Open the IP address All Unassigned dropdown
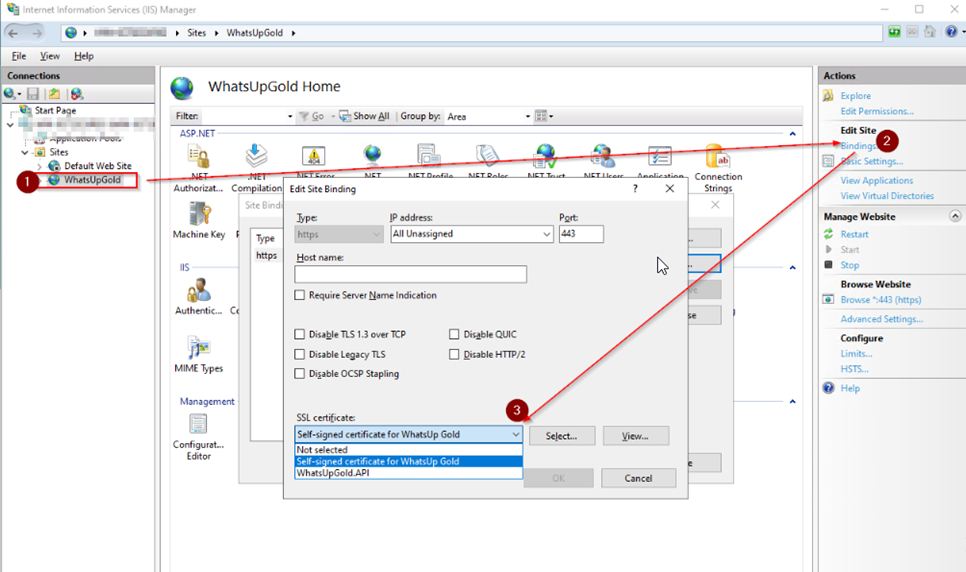The width and height of the screenshot is (966, 572). point(472,234)
